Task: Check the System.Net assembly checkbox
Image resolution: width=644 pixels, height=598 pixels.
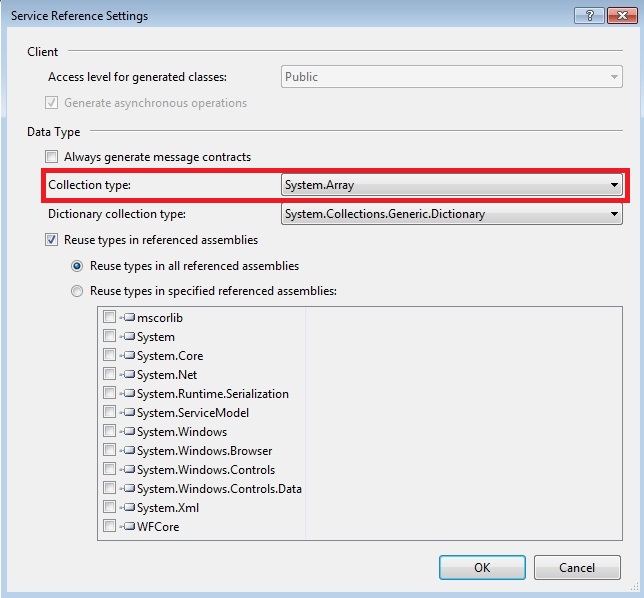Action: pos(109,375)
